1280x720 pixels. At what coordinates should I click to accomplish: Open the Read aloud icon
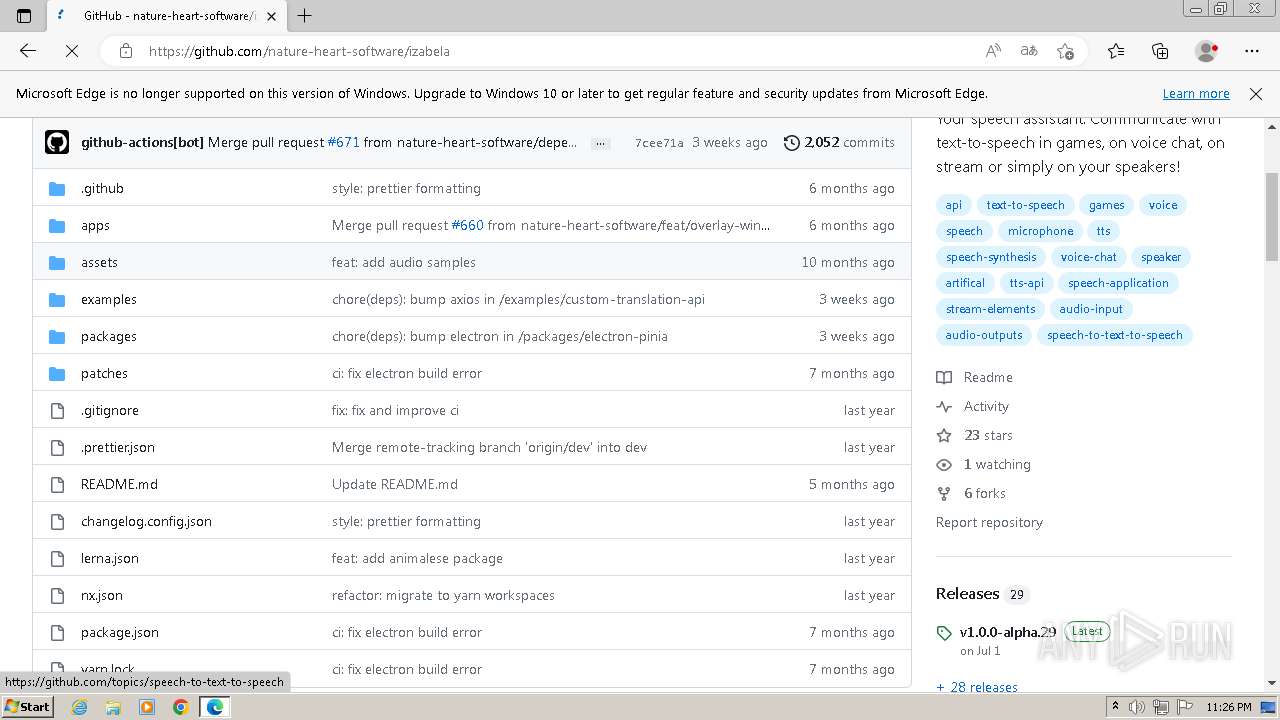(x=993, y=51)
